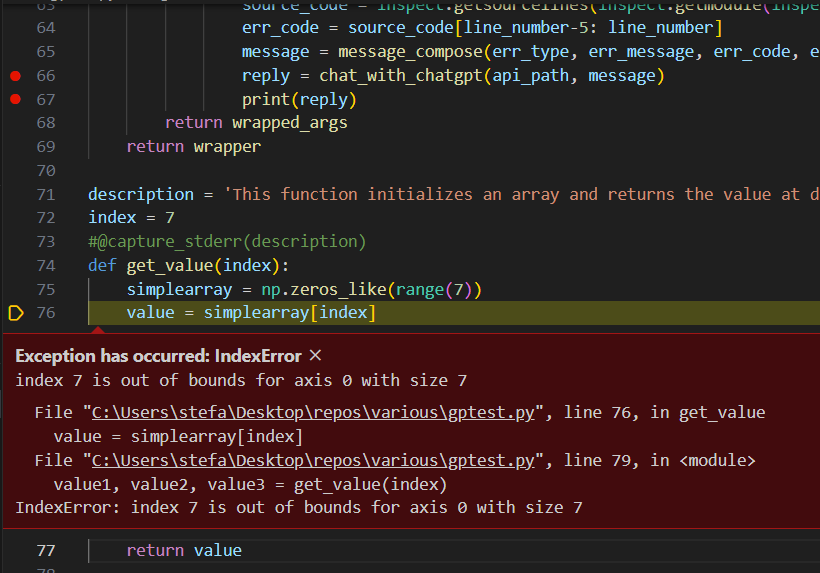The image size is (820, 573).
Task: Click 'print(reply)' statement on line 67
Action: click(x=299, y=99)
